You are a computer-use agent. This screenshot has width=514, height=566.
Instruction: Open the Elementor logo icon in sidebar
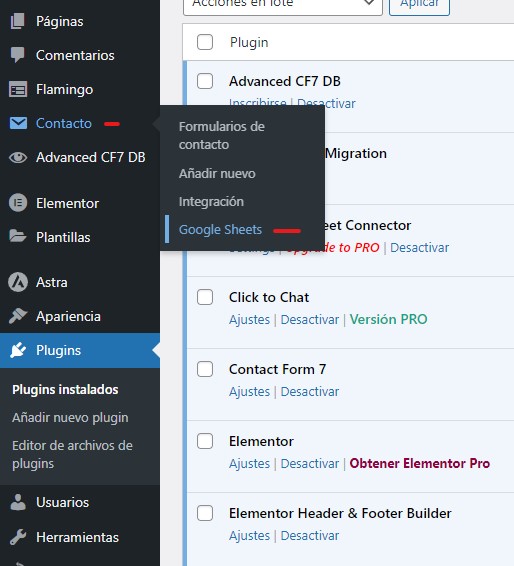[18, 203]
